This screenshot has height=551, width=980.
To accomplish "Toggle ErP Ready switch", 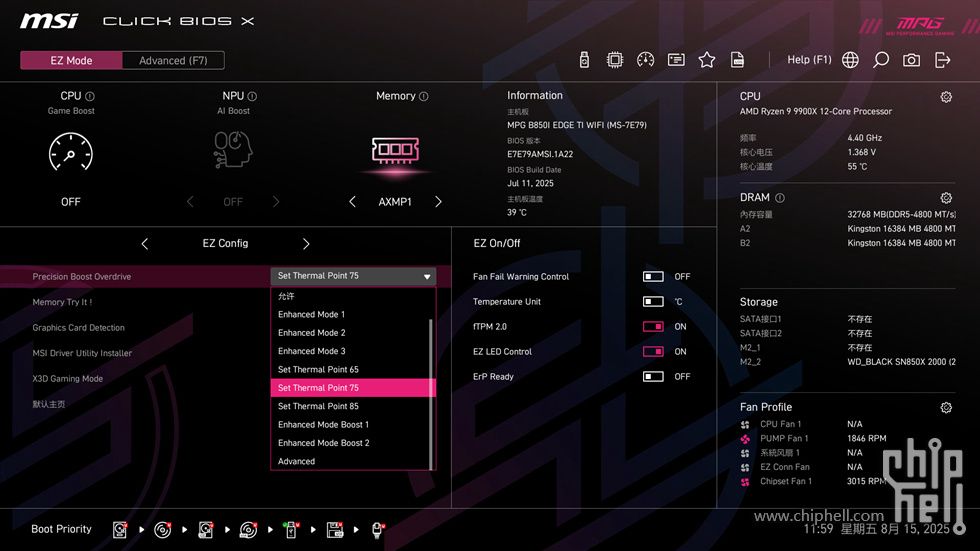I will (x=653, y=376).
